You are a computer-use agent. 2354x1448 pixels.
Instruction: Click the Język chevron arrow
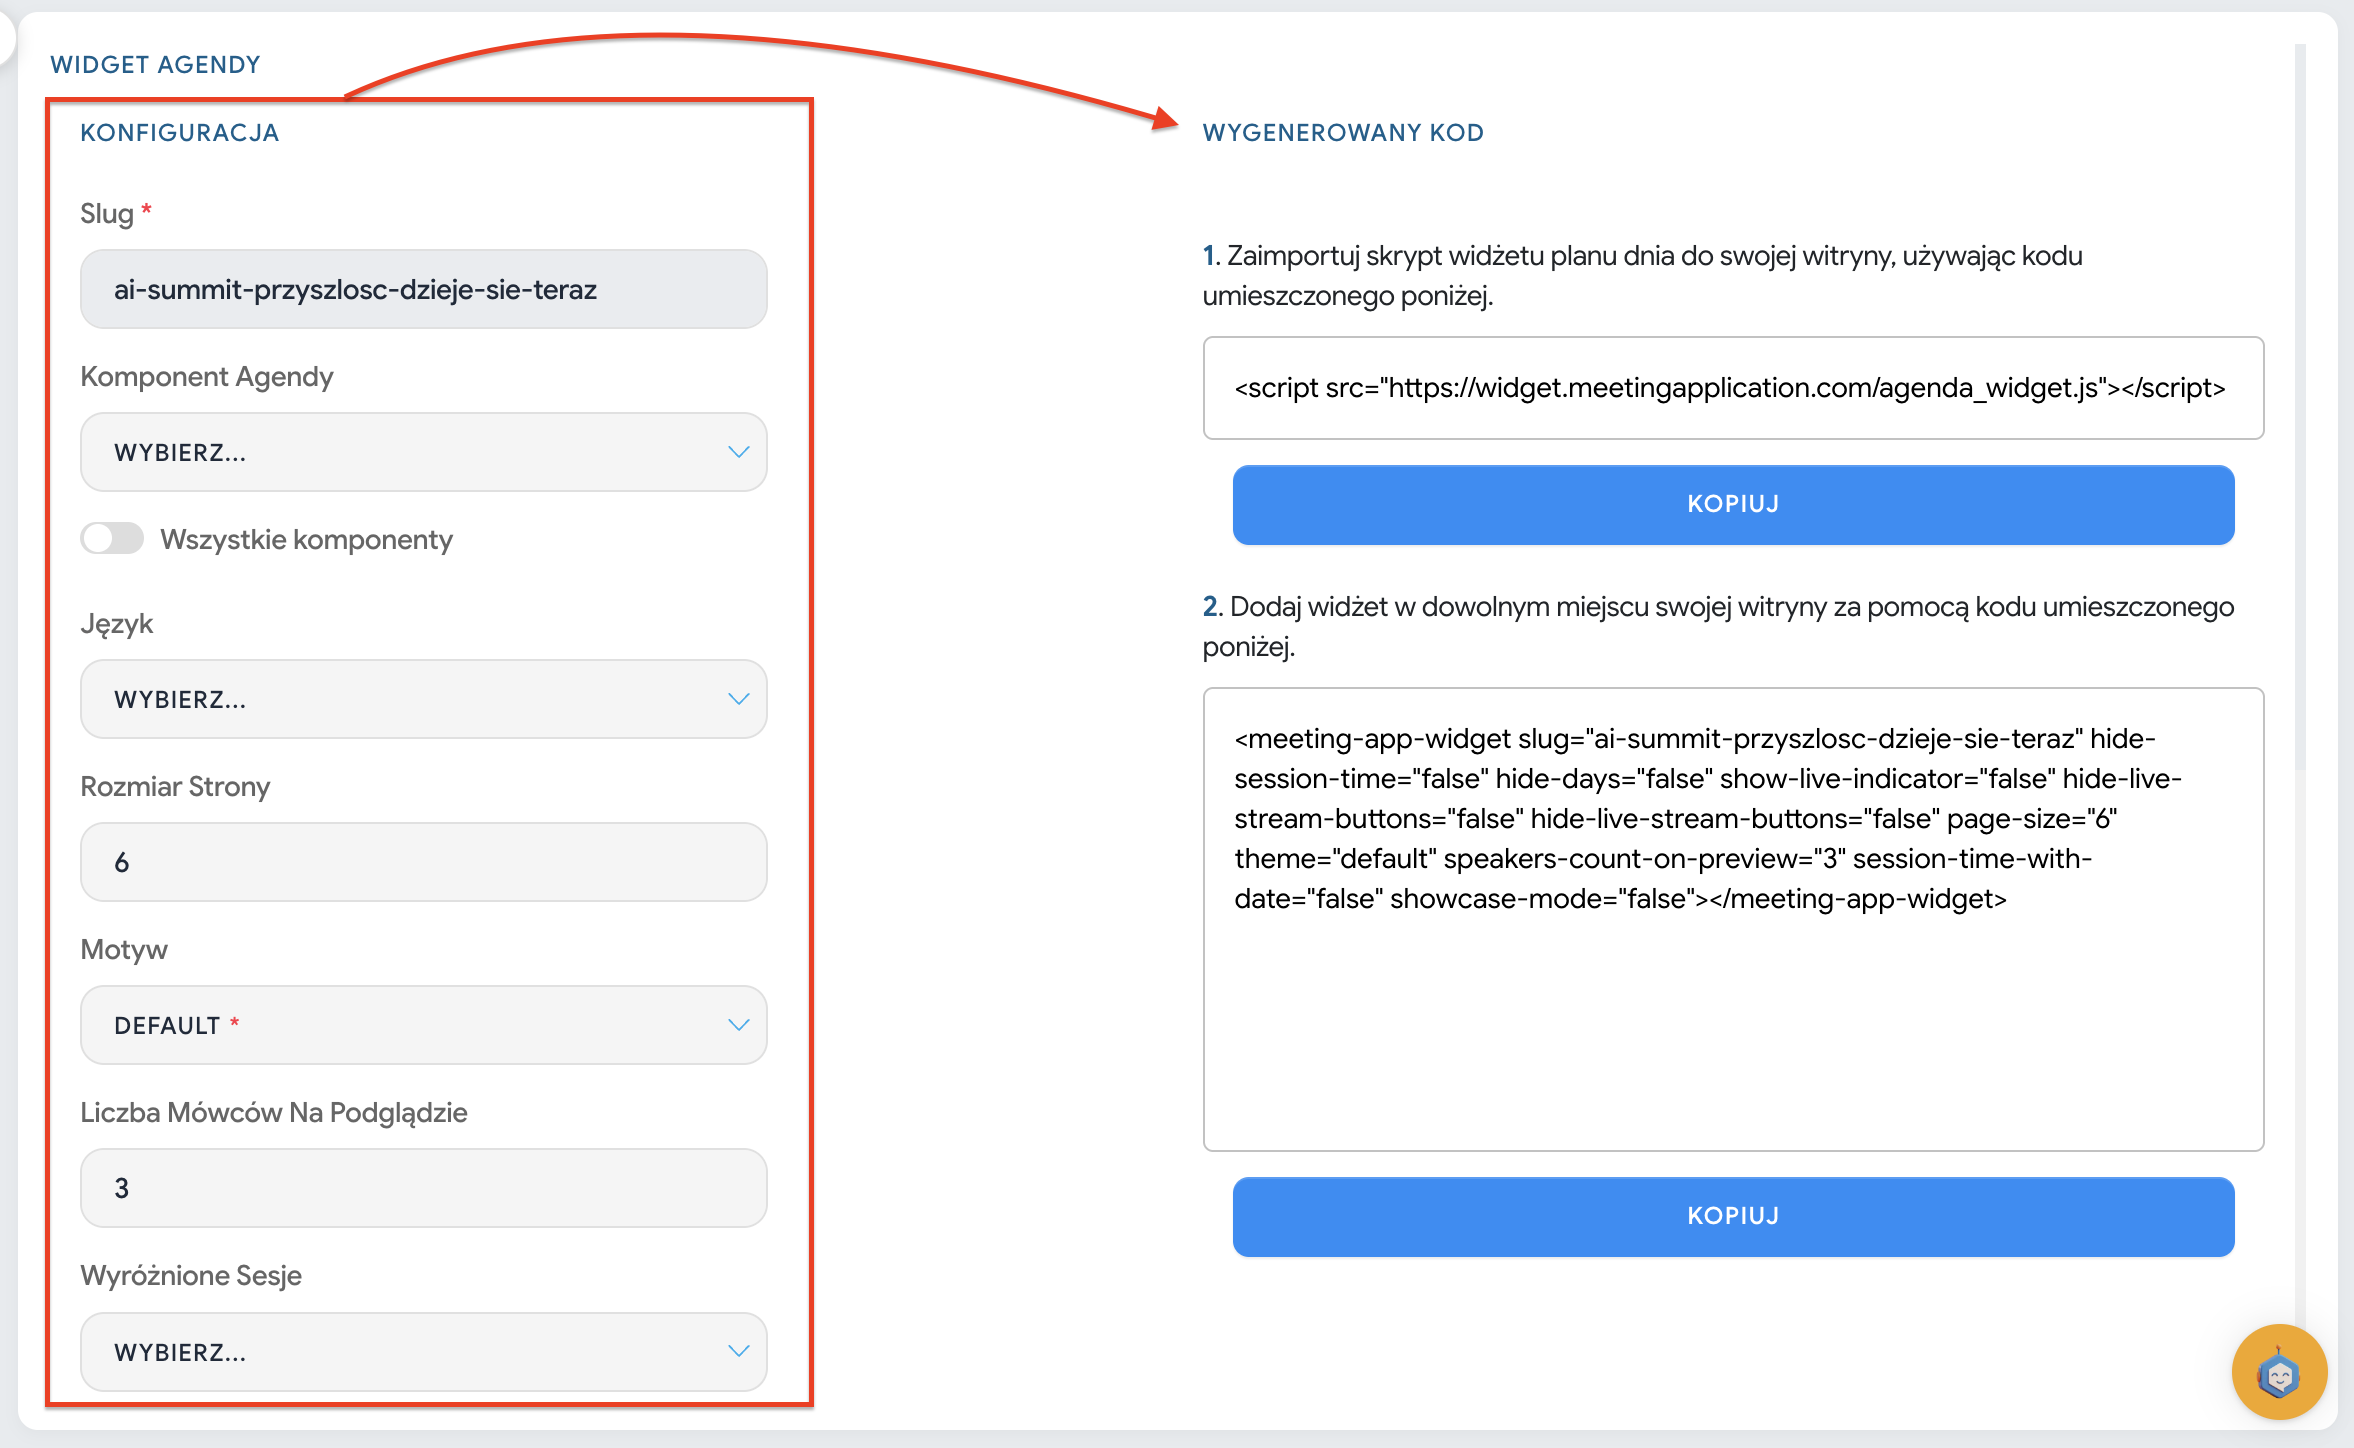coord(738,699)
